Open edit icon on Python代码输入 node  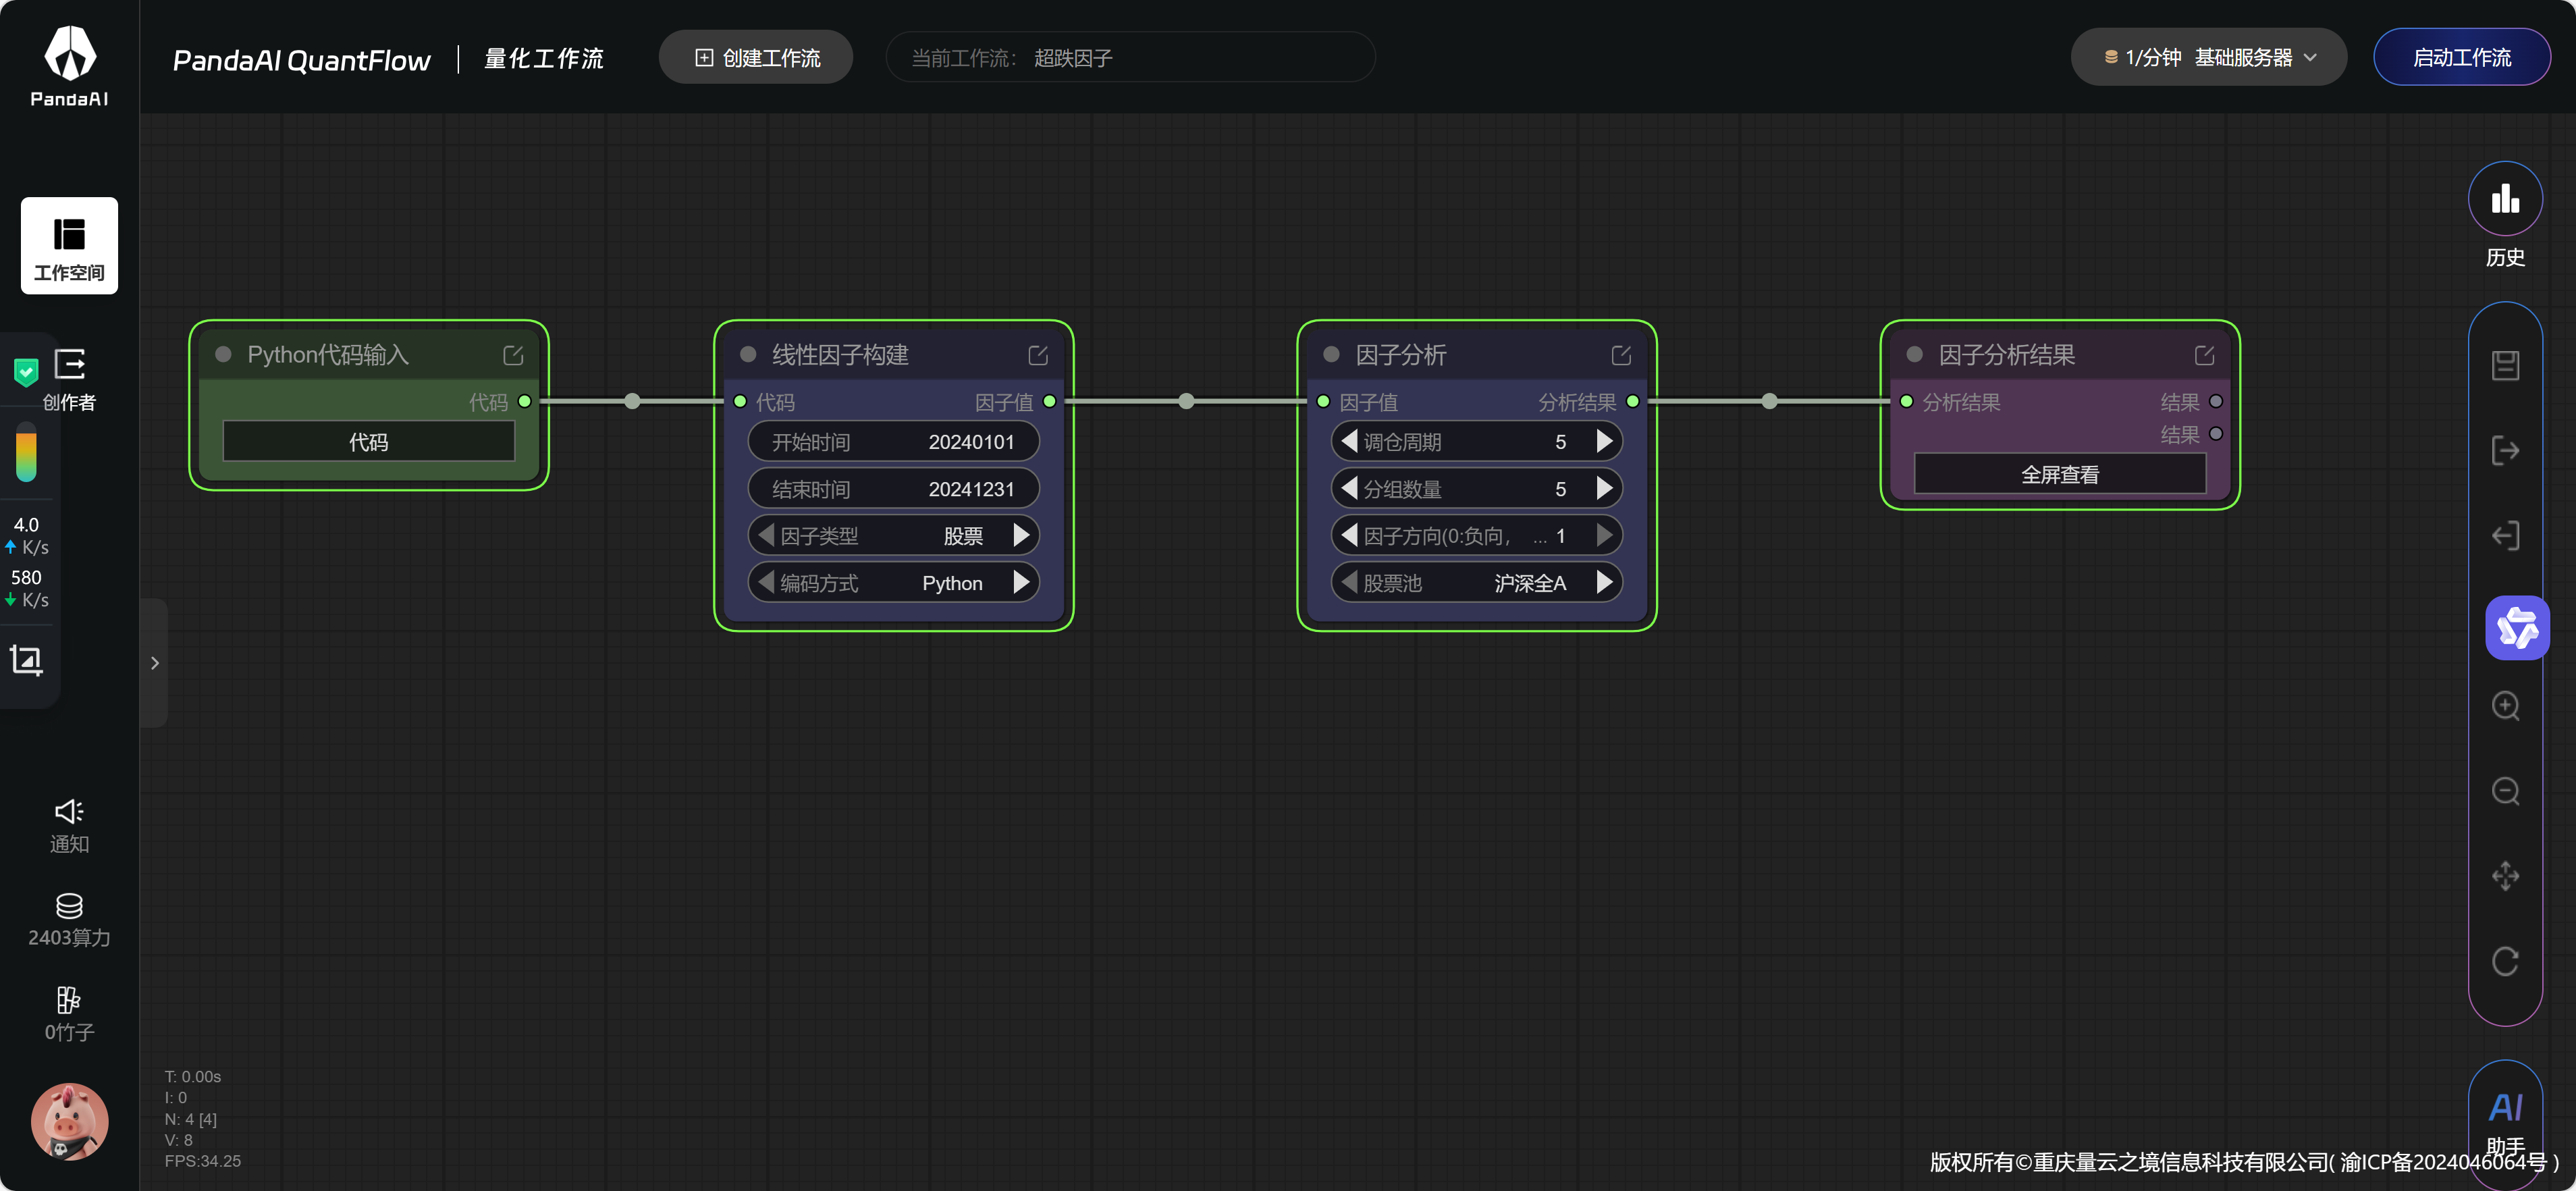pyautogui.click(x=513, y=355)
